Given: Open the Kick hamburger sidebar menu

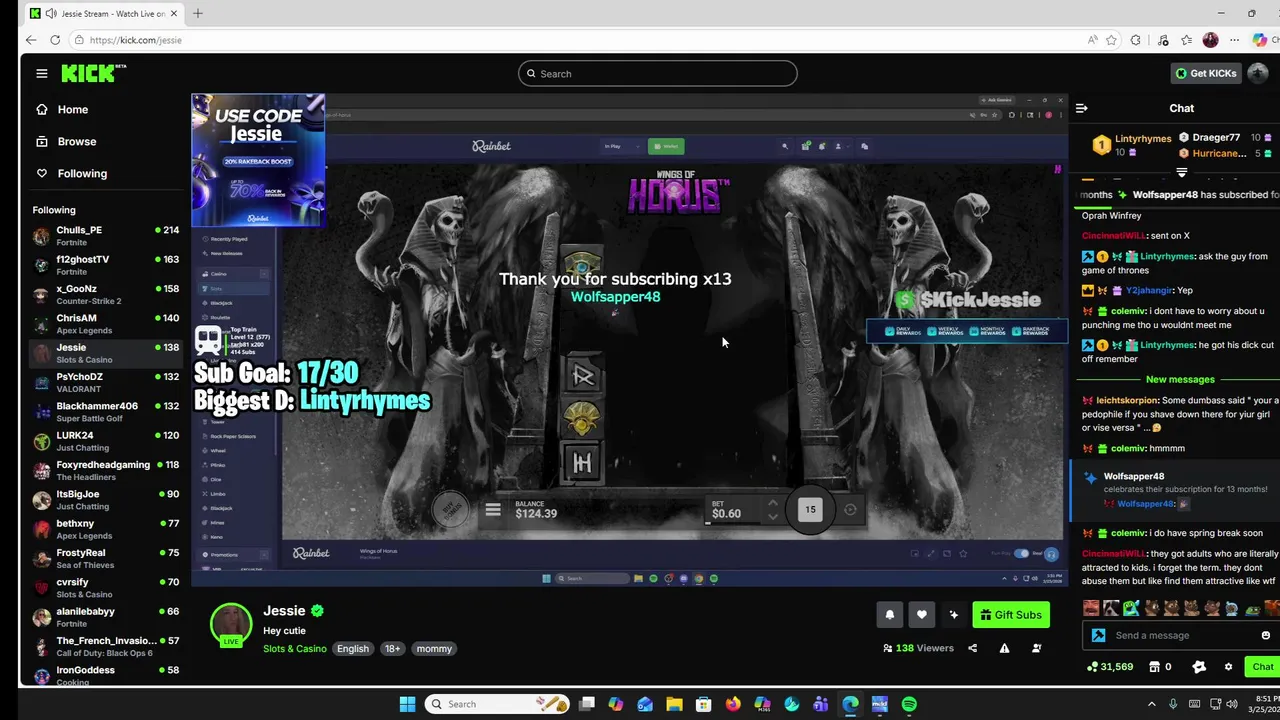Looking at the screenshot, I should point(41,73).
